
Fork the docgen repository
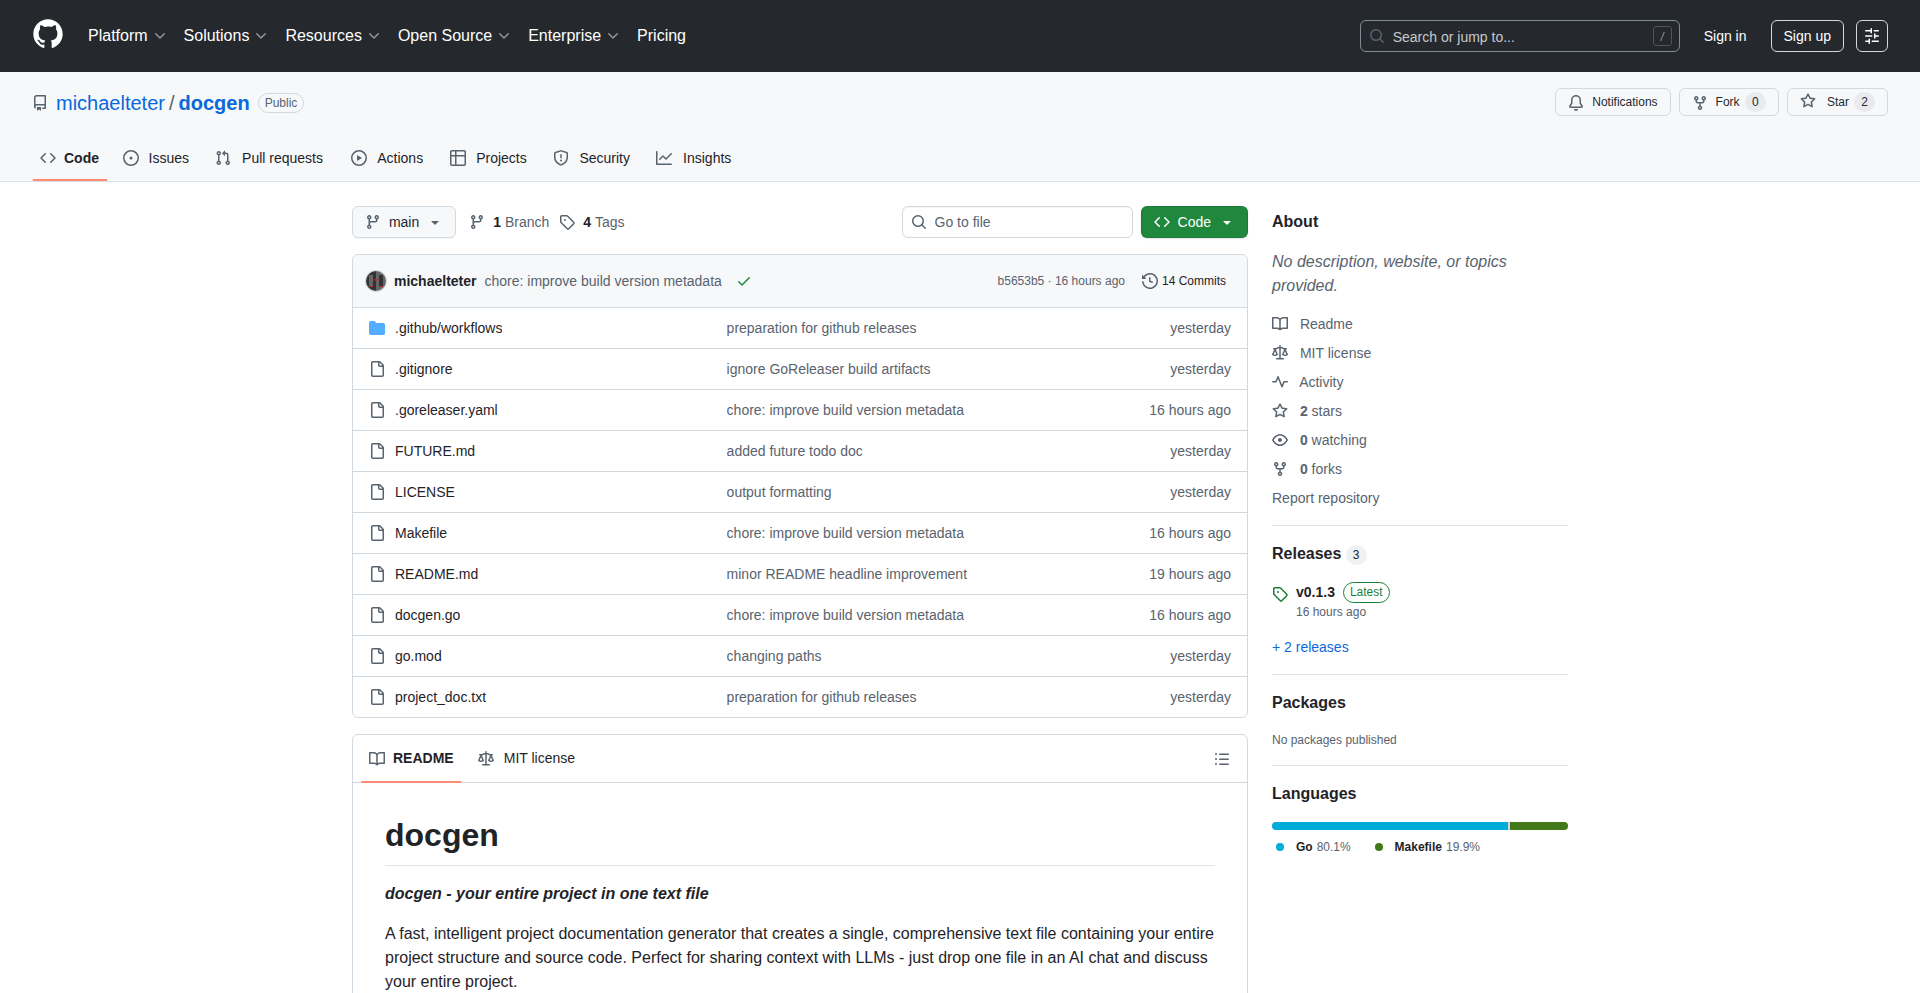[1727, 102]
